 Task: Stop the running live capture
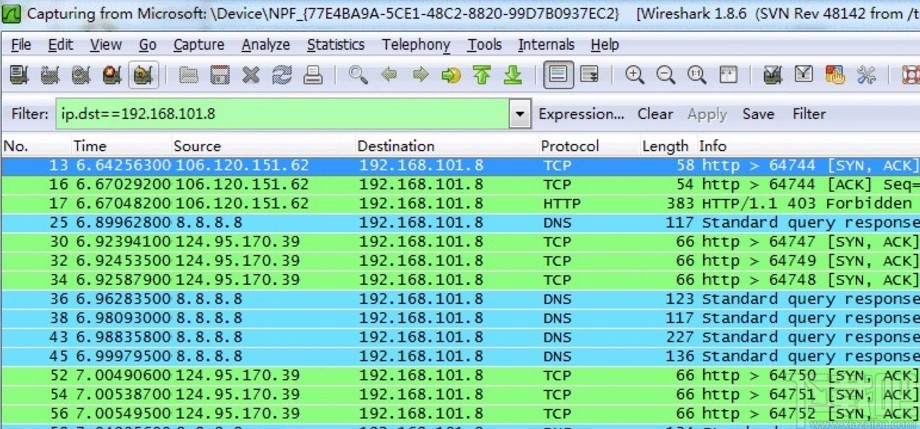(111, 75)
